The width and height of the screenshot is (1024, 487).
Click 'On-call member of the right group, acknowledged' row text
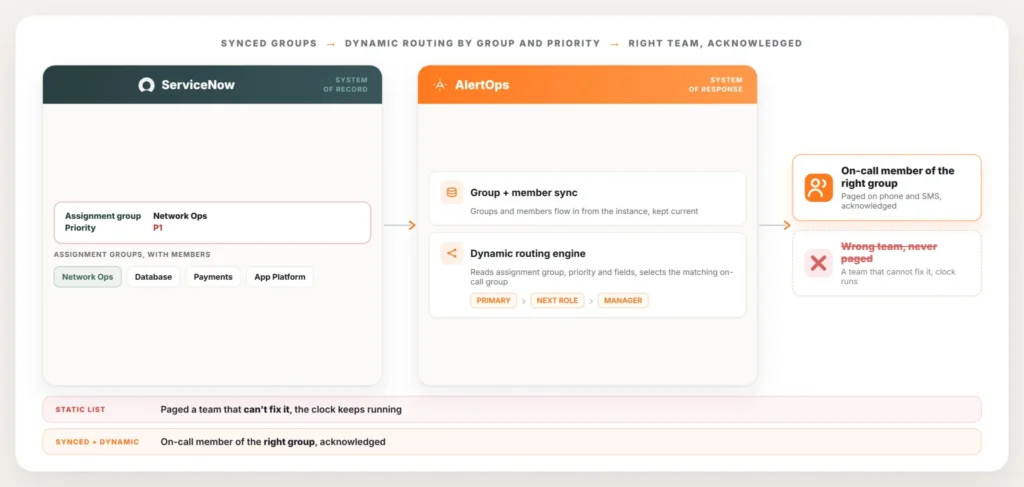[x=273, y=442]
